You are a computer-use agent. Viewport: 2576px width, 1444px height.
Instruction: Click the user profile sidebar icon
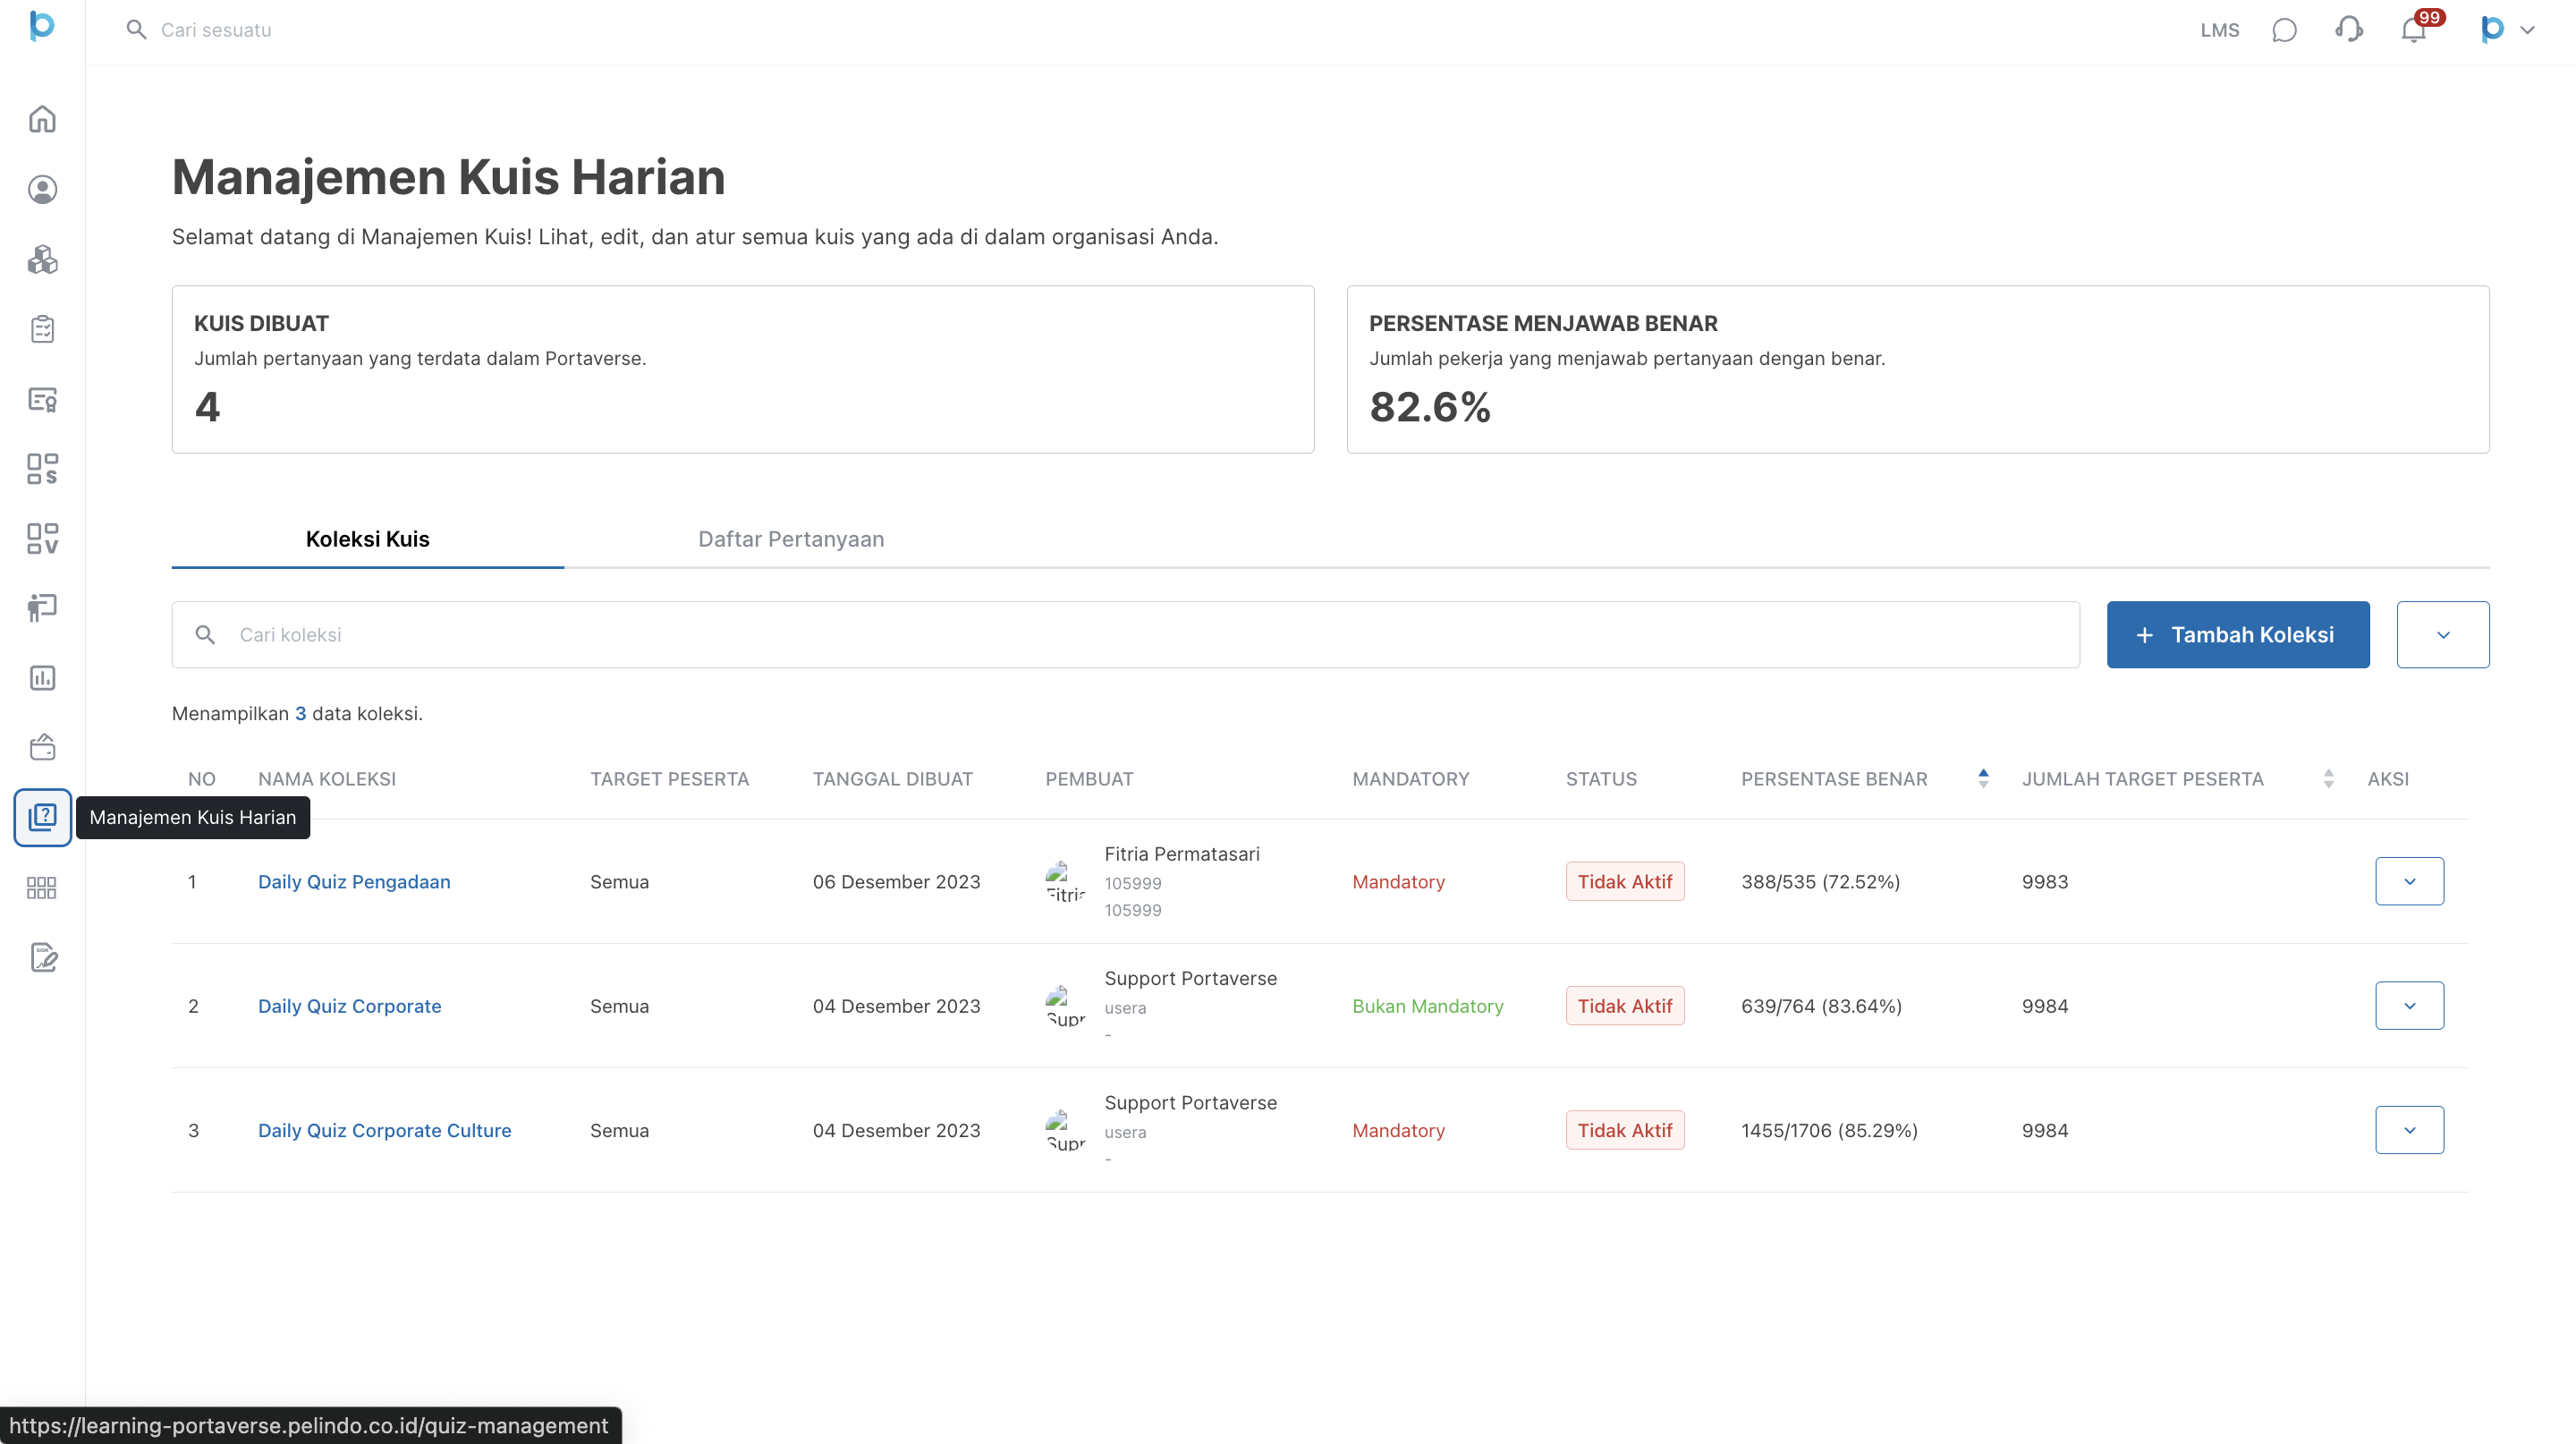coord(42,189)
